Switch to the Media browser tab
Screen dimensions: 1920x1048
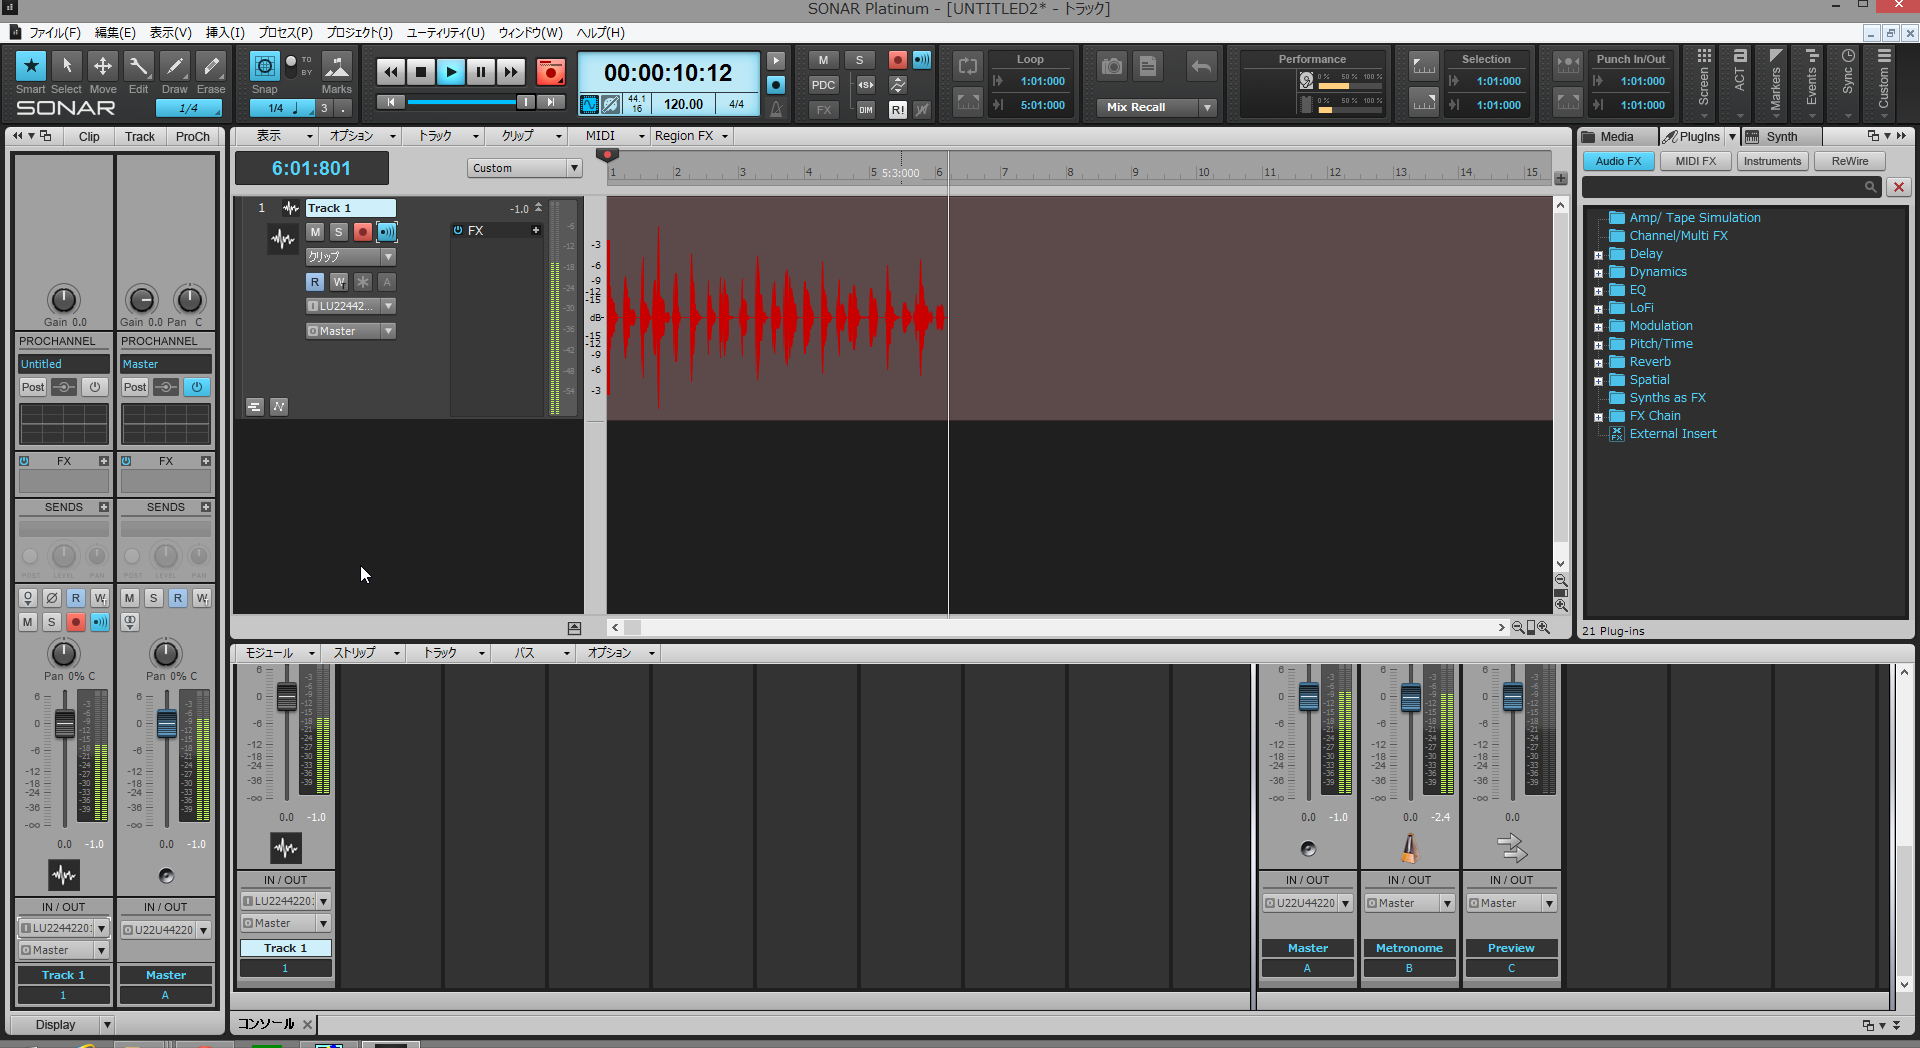(x=1616, y=137)
